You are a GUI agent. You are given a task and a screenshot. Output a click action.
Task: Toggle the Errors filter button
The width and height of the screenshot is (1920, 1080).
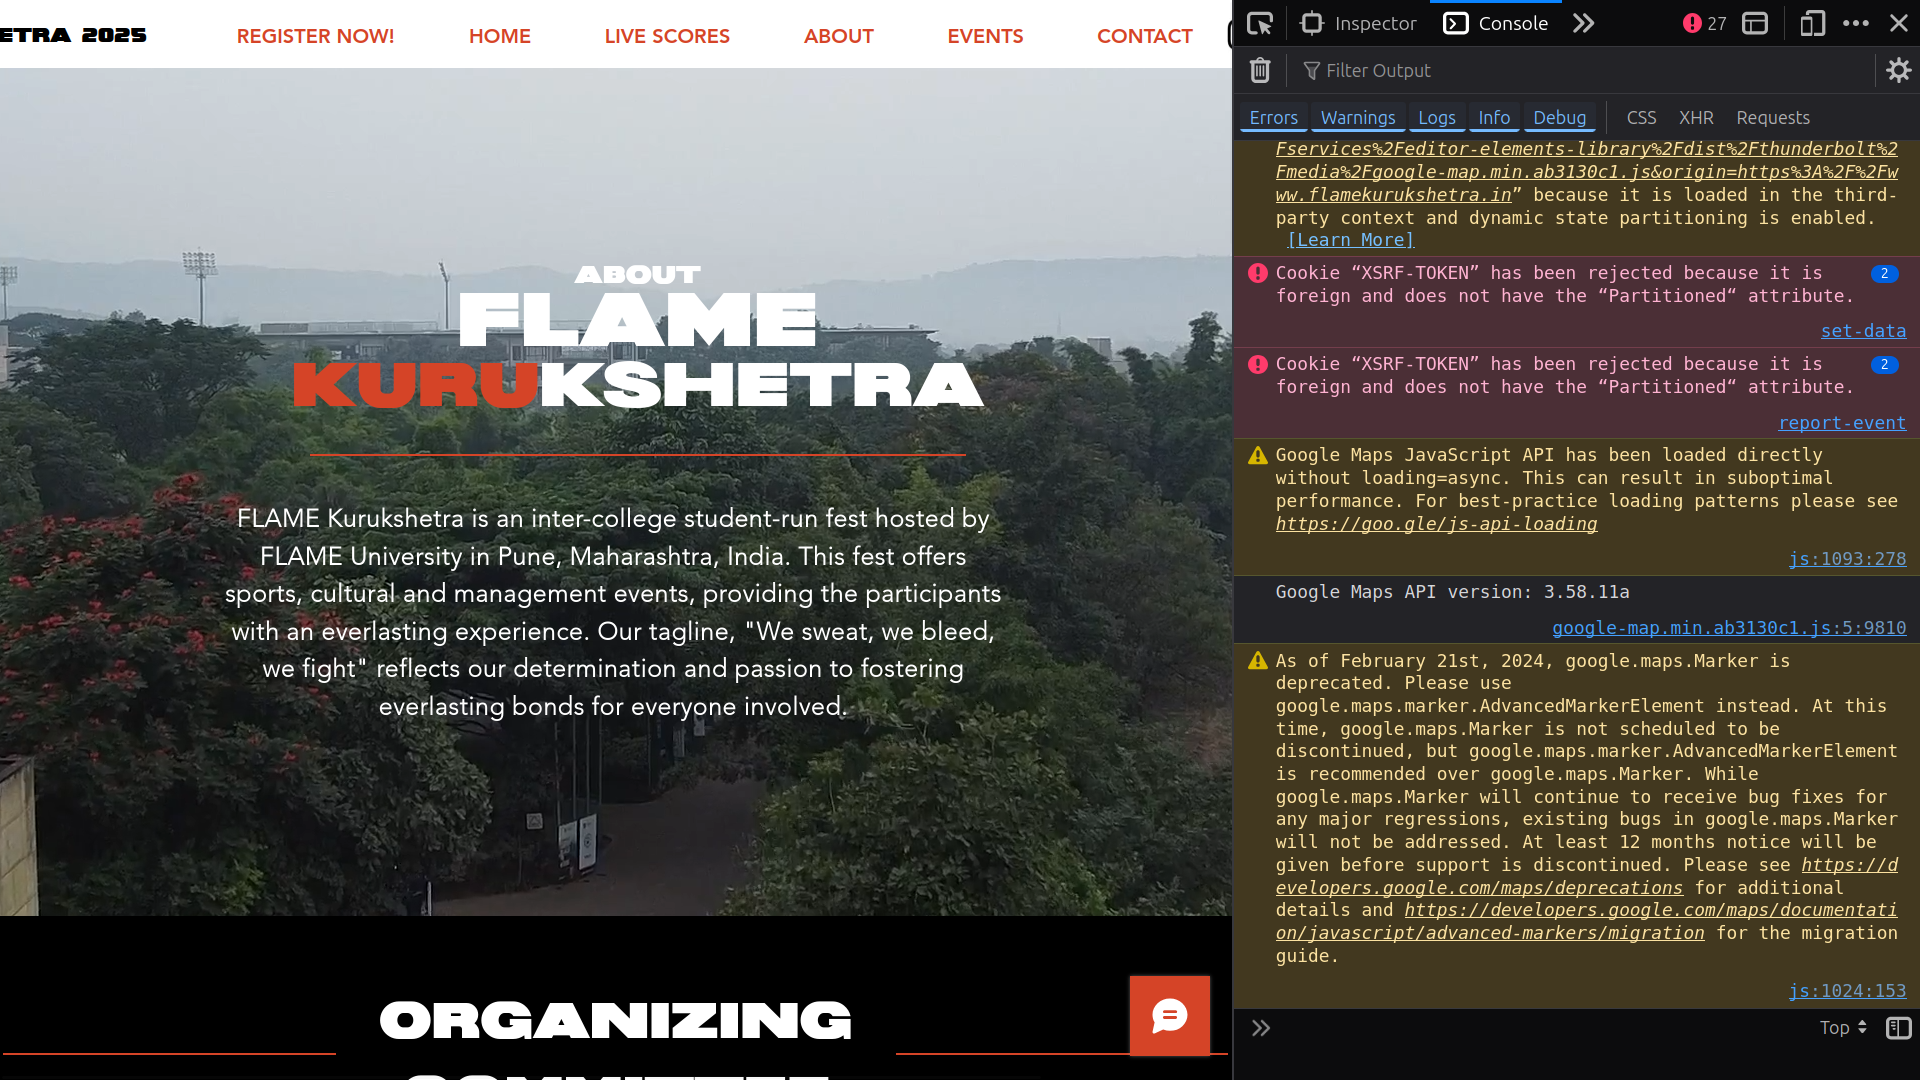tap(1273, 118)
